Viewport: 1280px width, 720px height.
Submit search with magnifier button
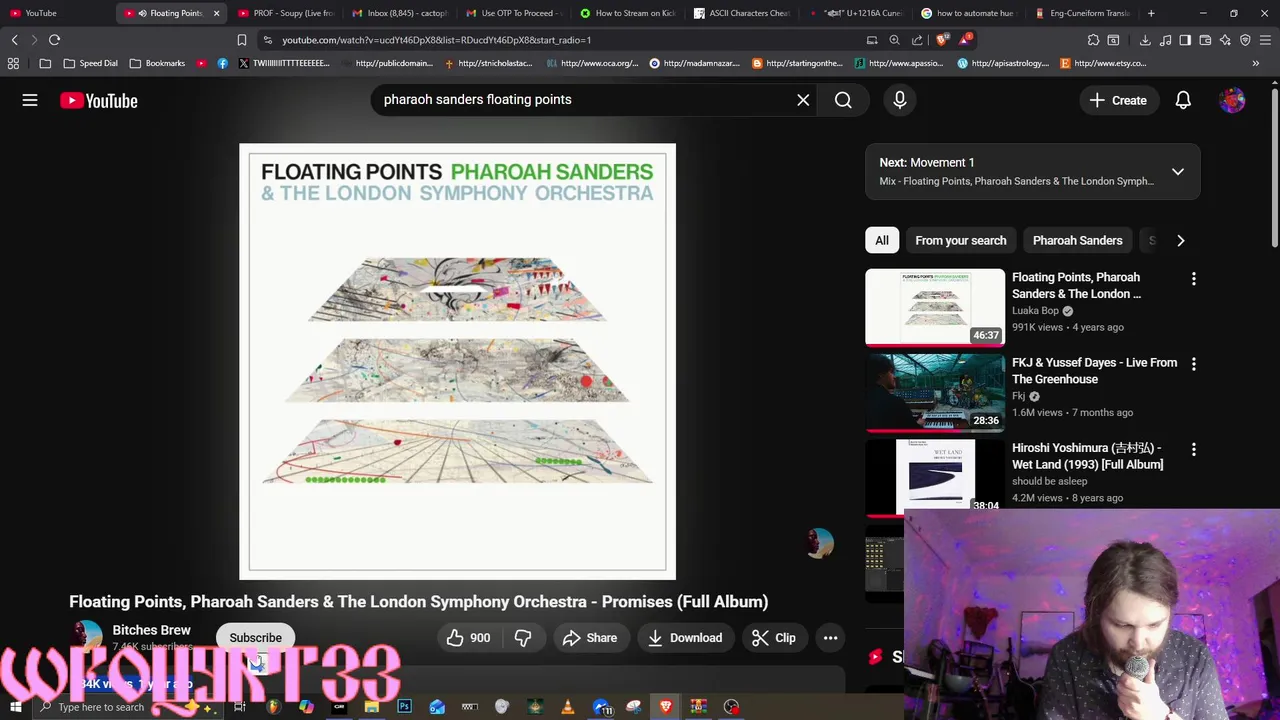(x=843, y=100)
